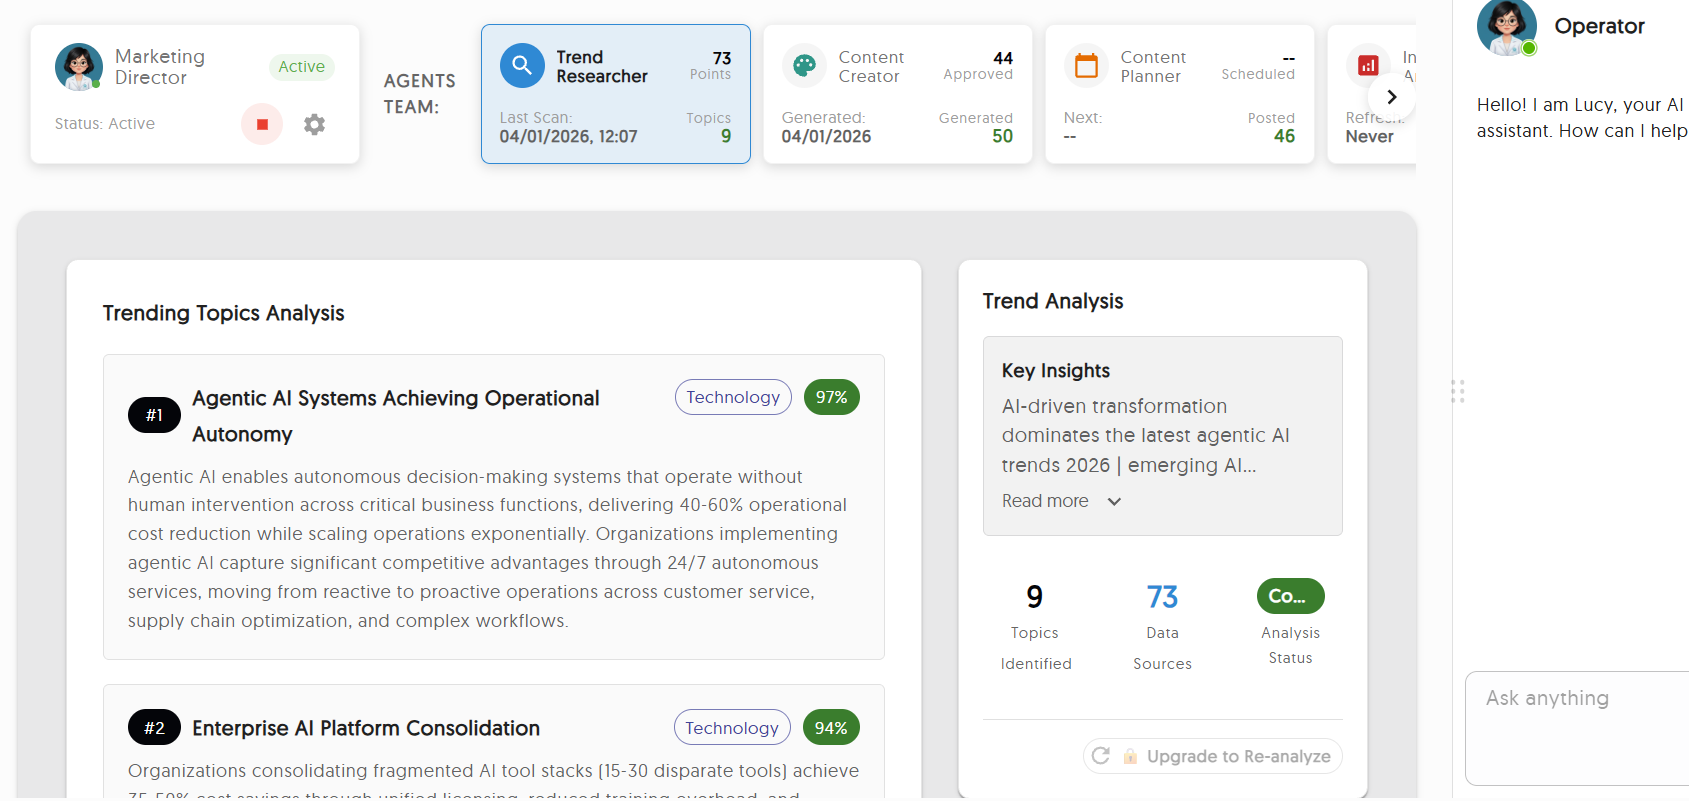Click the Marketing Director avatar
1689x801 pixels.
pos(79,66)
